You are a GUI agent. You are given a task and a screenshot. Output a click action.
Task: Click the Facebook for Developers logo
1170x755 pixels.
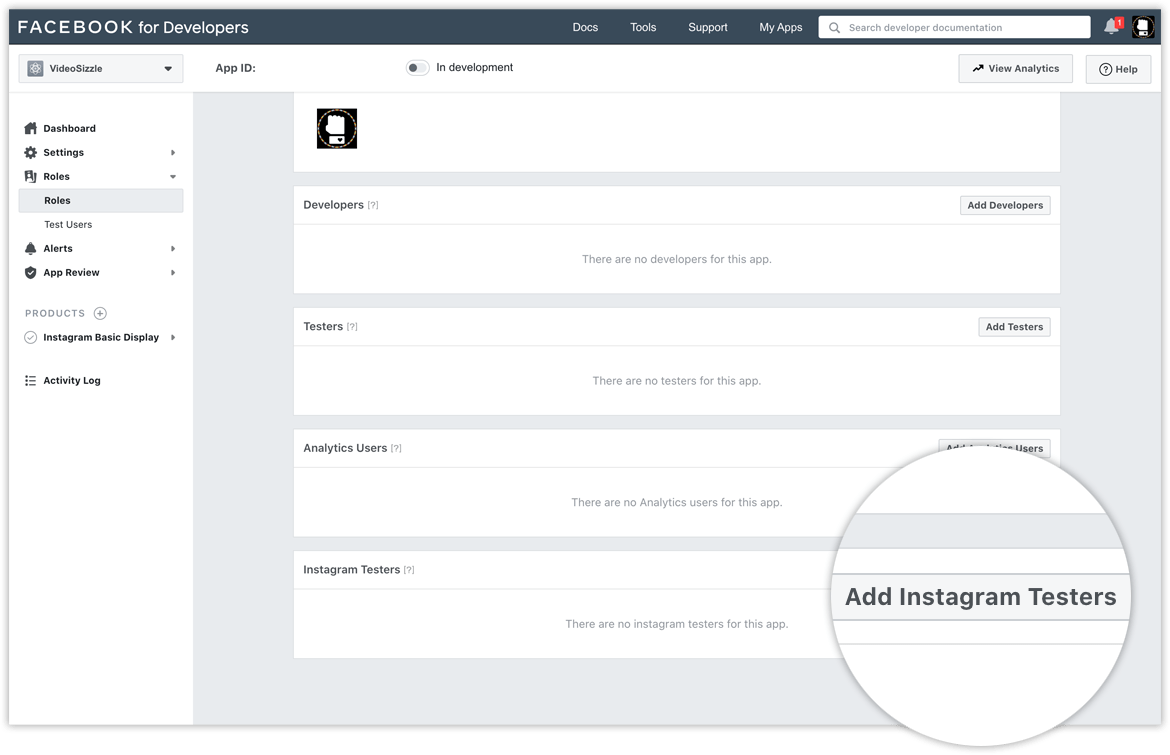coord(133,27)
